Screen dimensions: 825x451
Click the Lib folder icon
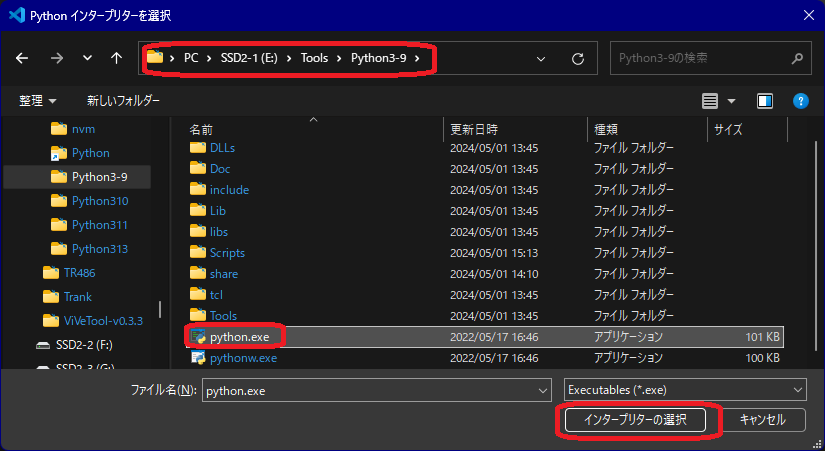(x=198, y=211)
